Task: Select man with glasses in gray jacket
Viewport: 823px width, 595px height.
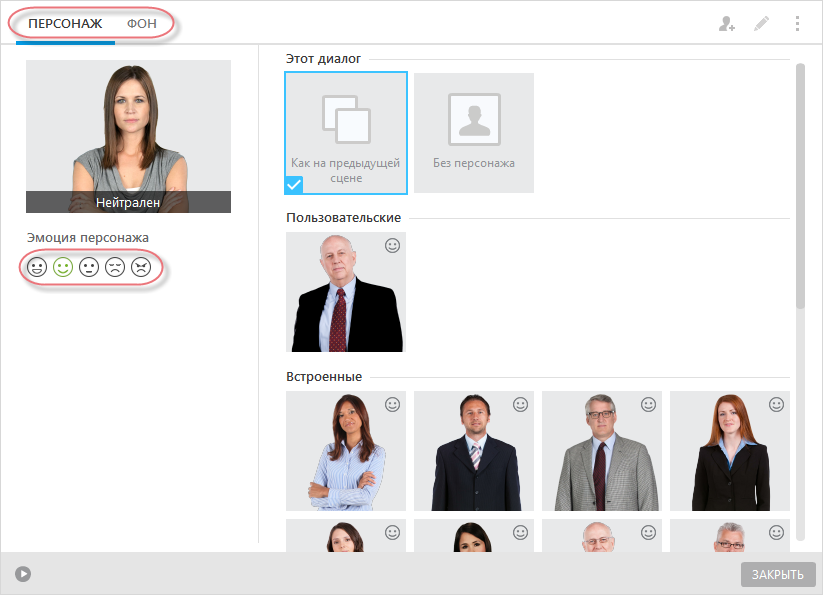Action: (602, 451)
